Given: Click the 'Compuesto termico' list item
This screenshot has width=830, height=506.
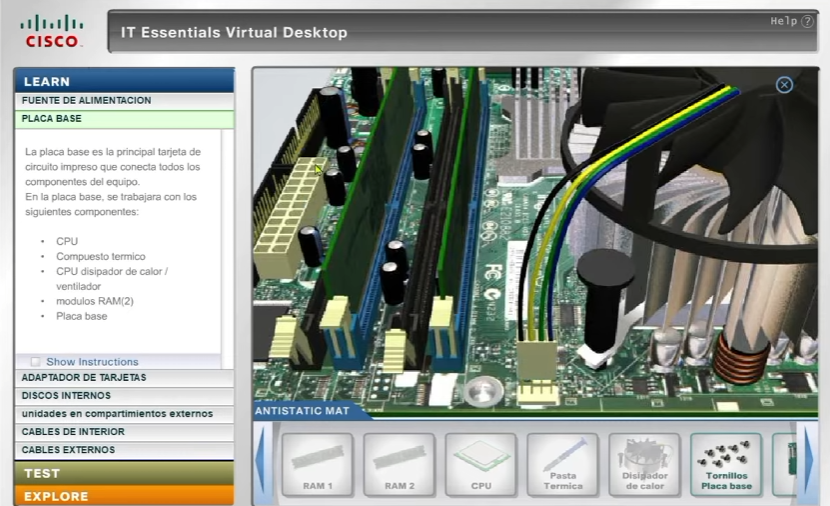Looking at the screenshot, I should pos(101,256).
